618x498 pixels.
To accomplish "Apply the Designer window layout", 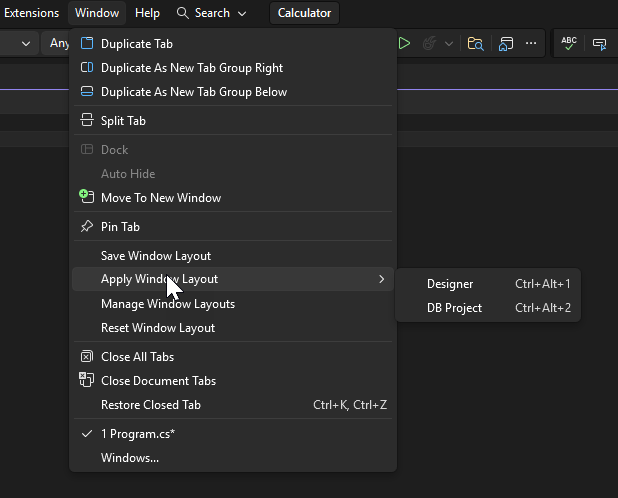I will click(450, 284).
